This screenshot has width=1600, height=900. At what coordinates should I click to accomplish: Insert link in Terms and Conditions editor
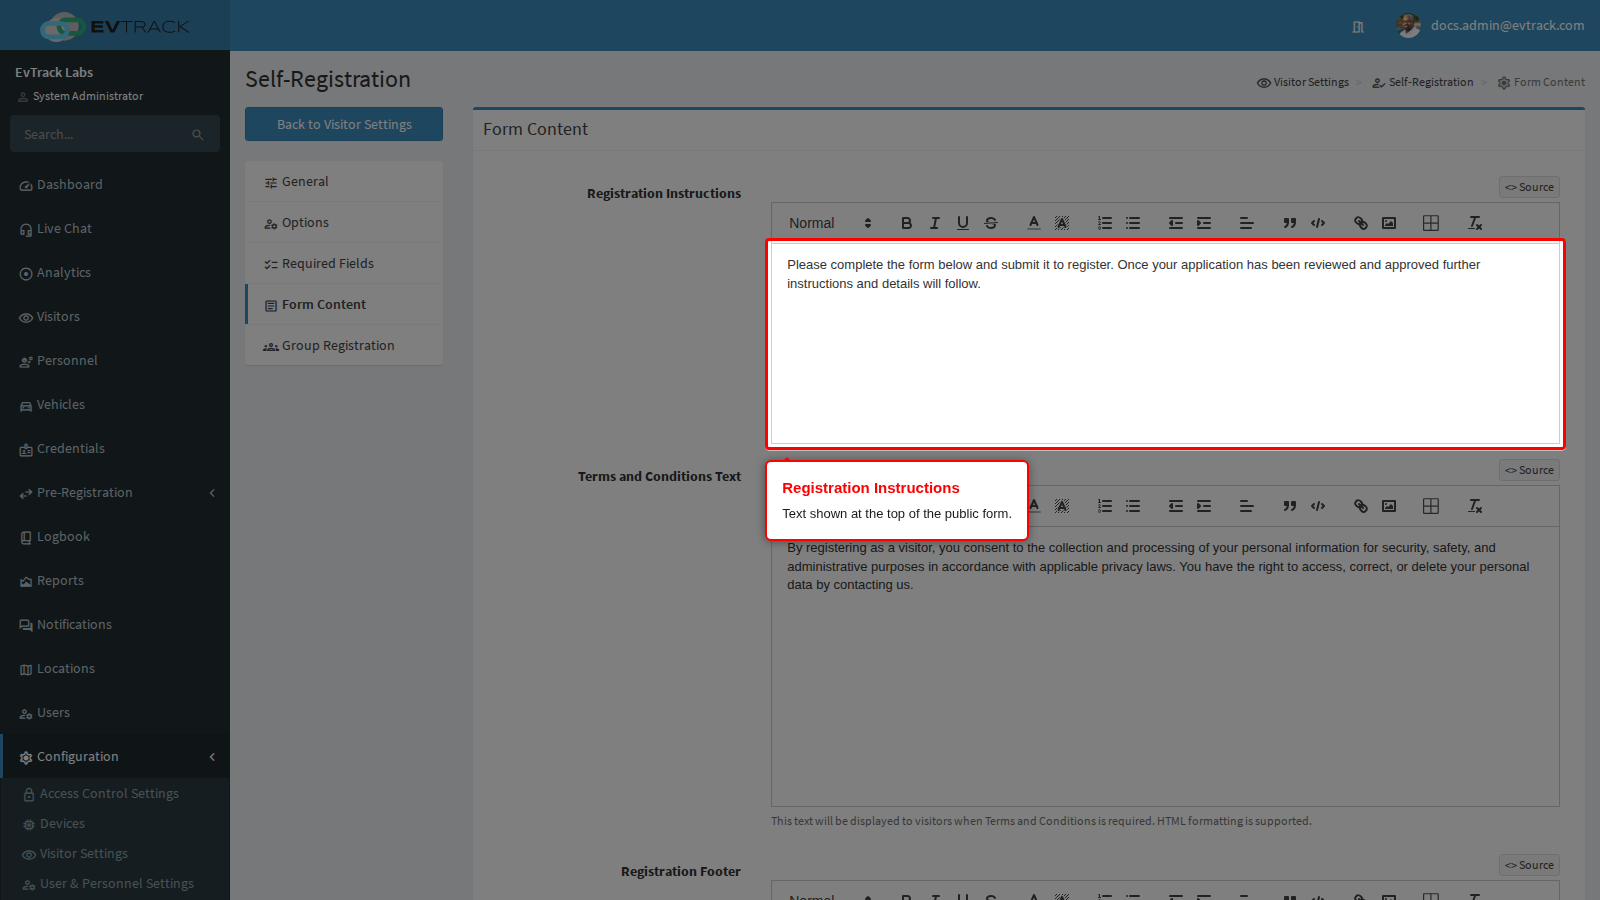[1361, 506]
